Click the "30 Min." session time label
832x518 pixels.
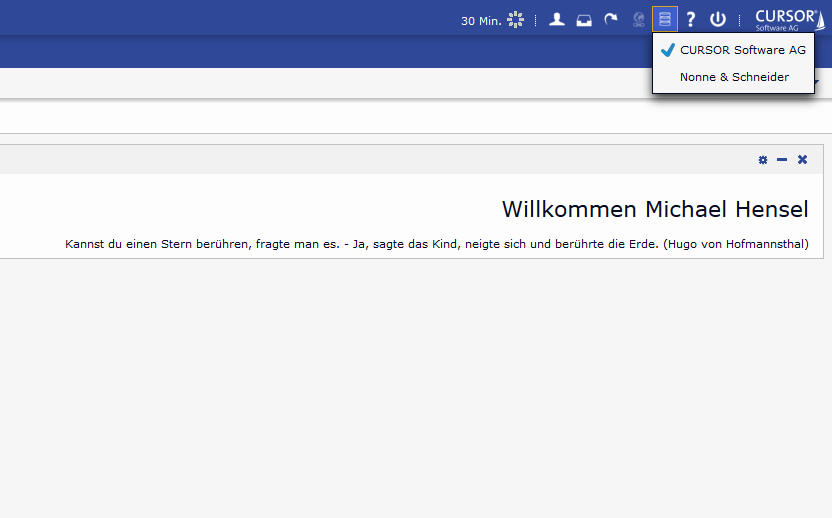click(481, 20)
